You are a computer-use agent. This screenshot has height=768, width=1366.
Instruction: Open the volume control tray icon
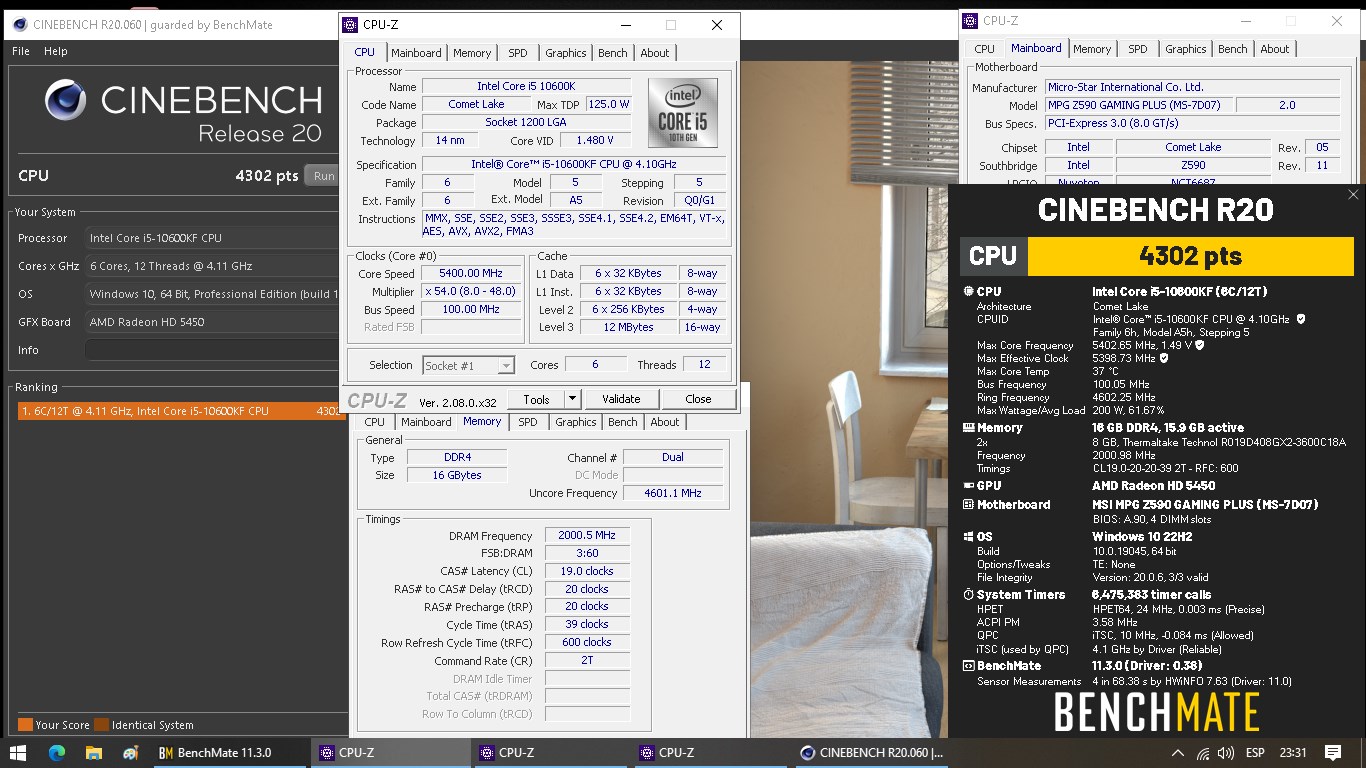tap(1224, 753)
